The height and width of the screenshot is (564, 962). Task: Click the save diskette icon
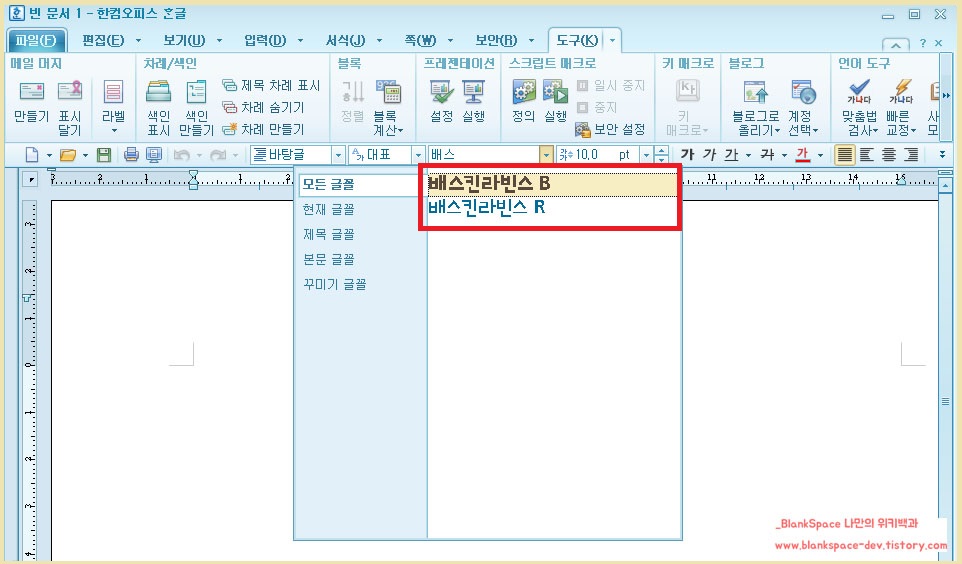[x=104, y=155]
